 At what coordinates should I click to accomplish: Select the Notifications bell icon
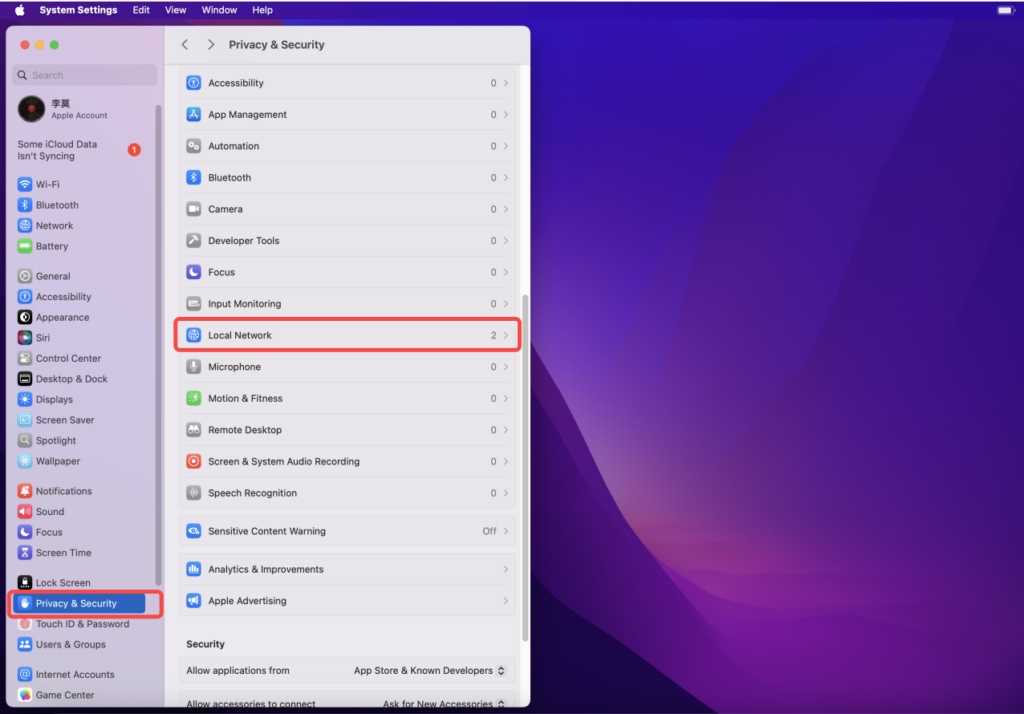pyautogui.click(x=25, y=491)
